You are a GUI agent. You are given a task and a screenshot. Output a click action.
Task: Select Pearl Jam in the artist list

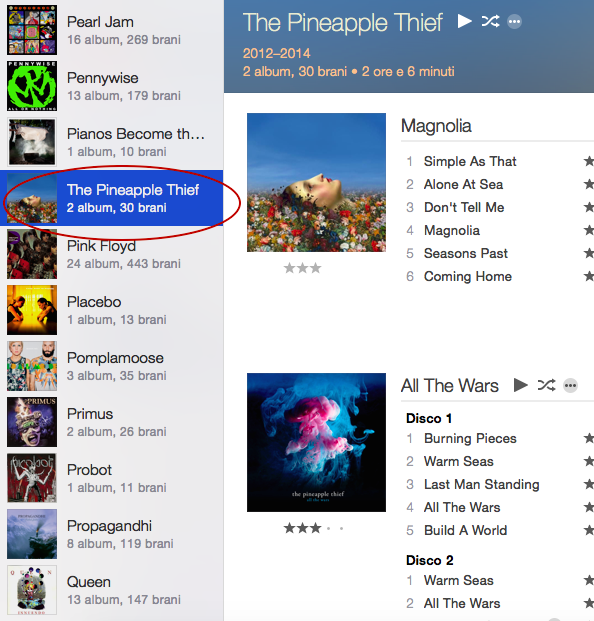pos(112,30)
